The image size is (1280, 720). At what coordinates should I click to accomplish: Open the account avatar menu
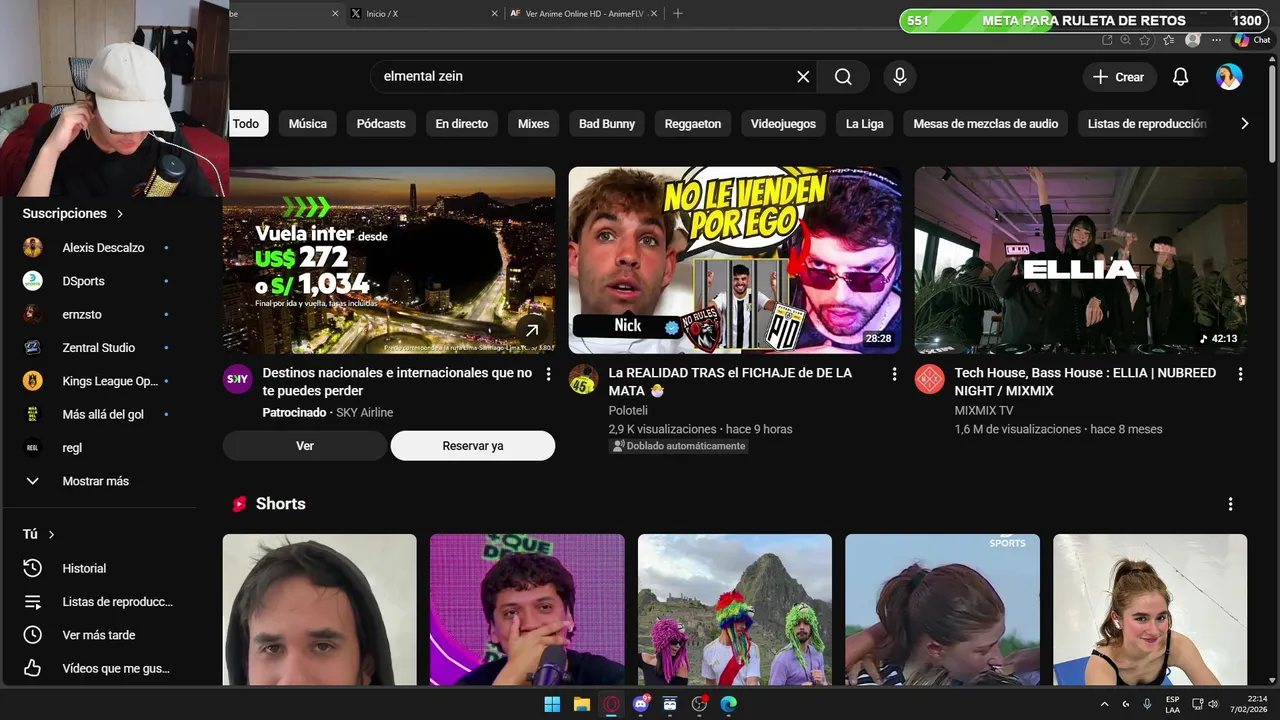[1229, 77]
